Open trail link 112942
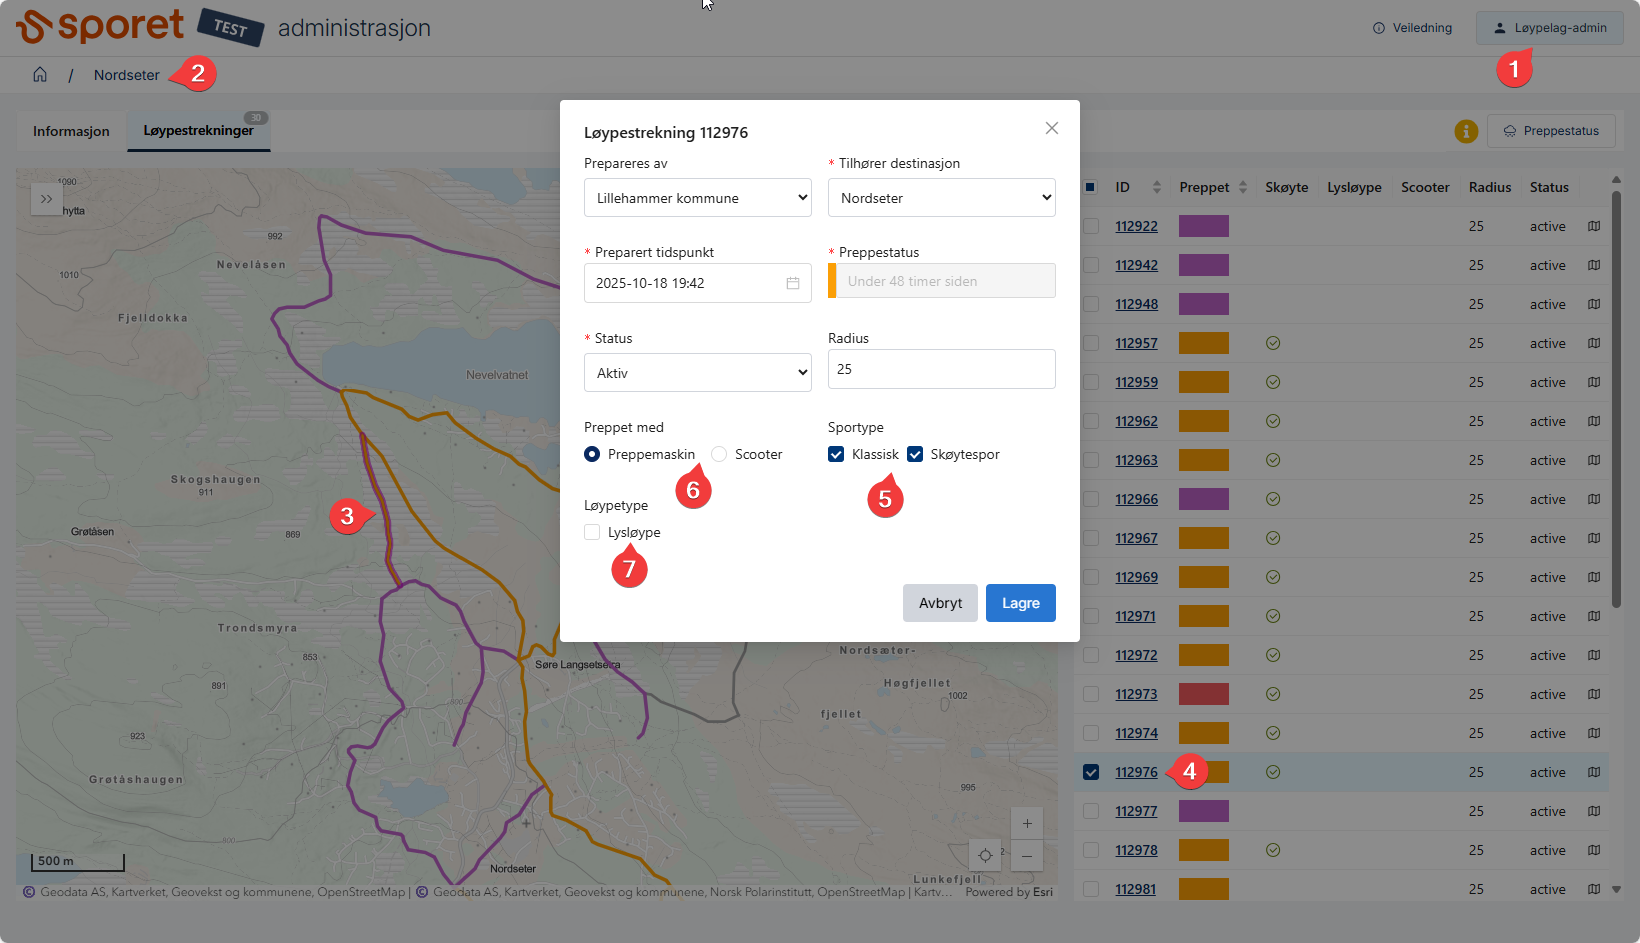The height and width of the screenshot is (943, 1640). pos(1136,265)
